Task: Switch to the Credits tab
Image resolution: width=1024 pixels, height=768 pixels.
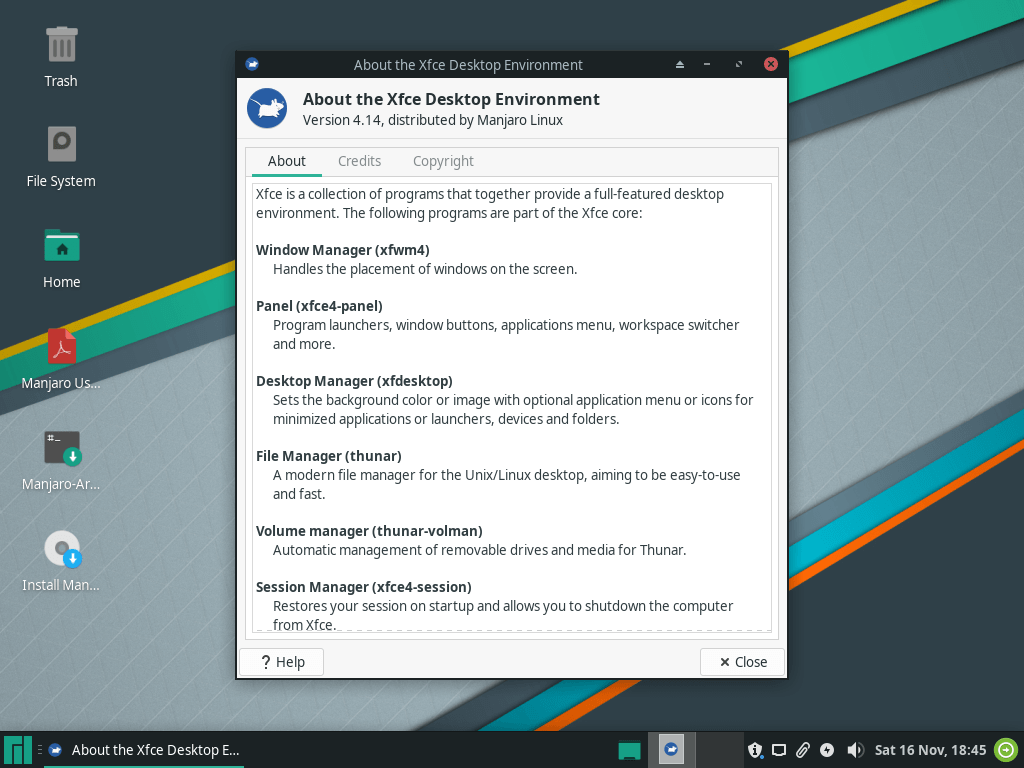Action: tap(359, 161)
